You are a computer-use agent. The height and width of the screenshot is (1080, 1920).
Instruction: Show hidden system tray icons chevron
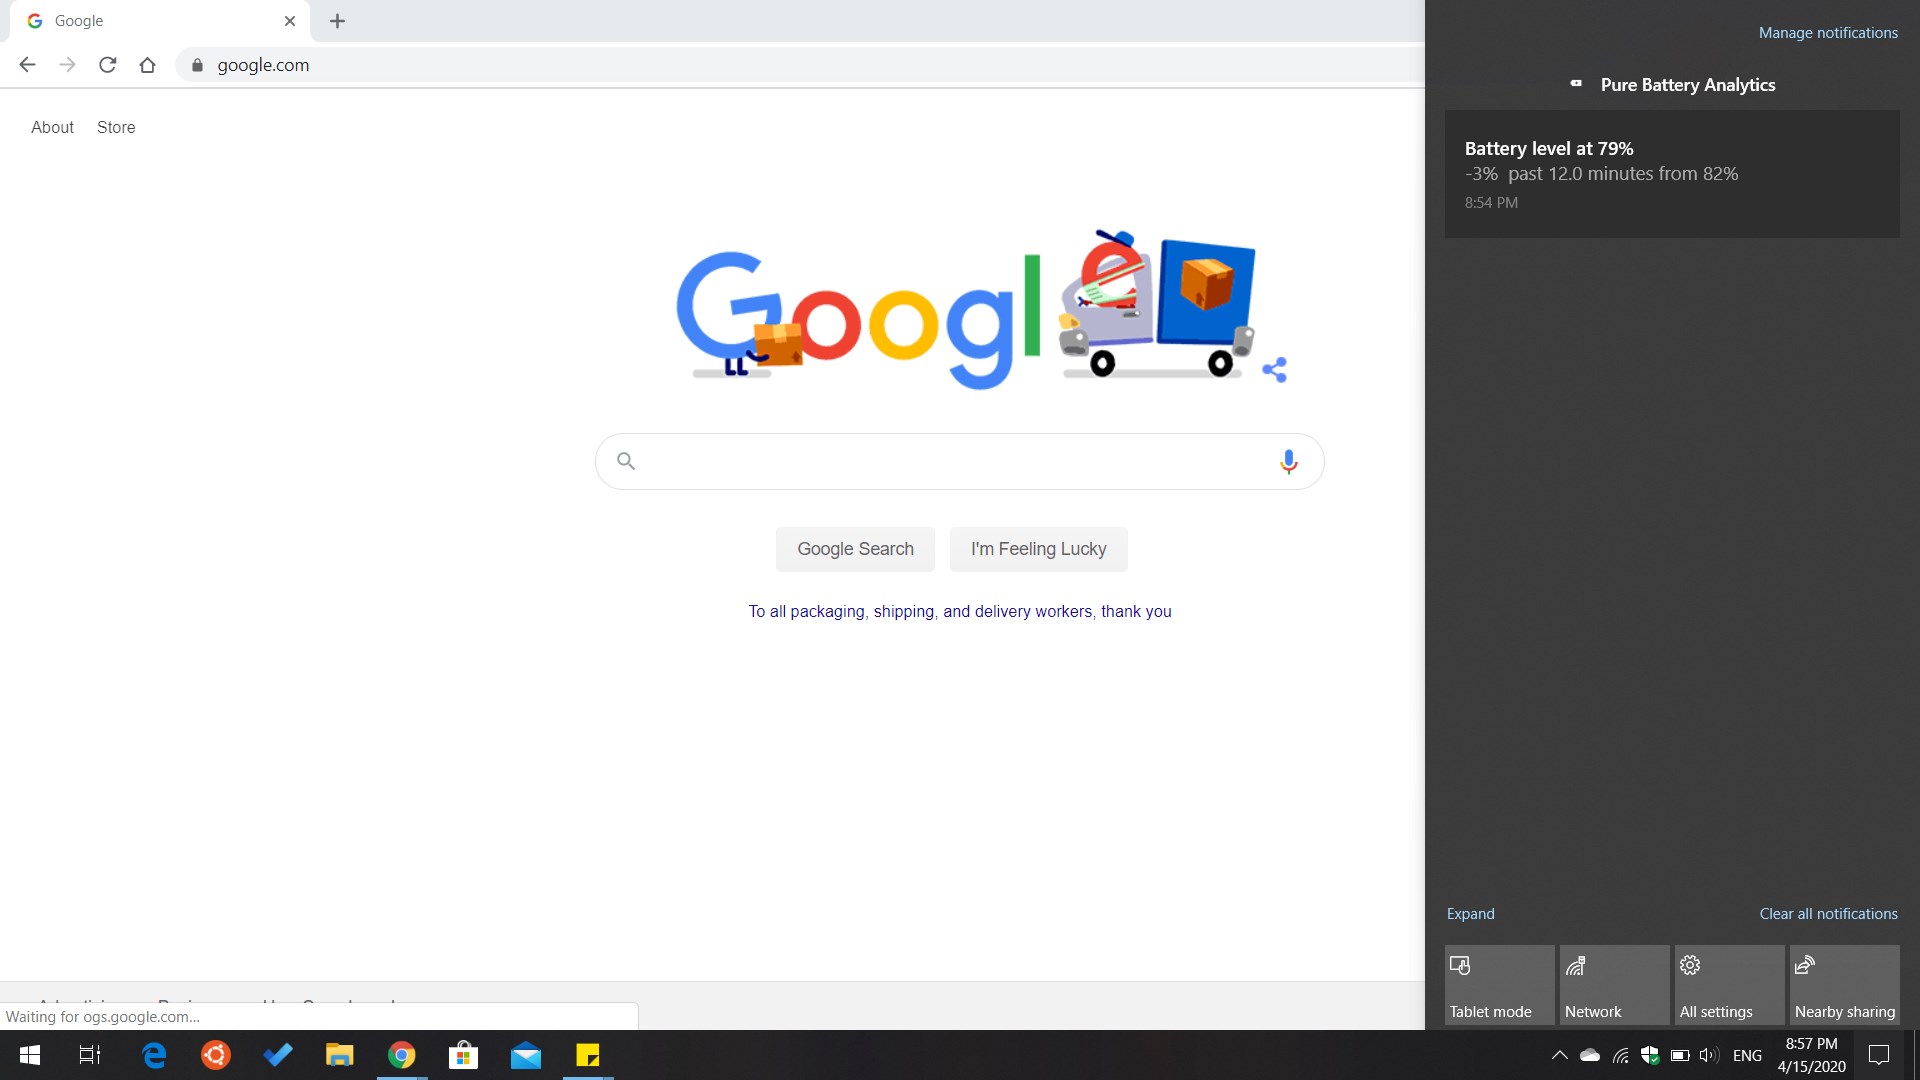point(1559,1055)
